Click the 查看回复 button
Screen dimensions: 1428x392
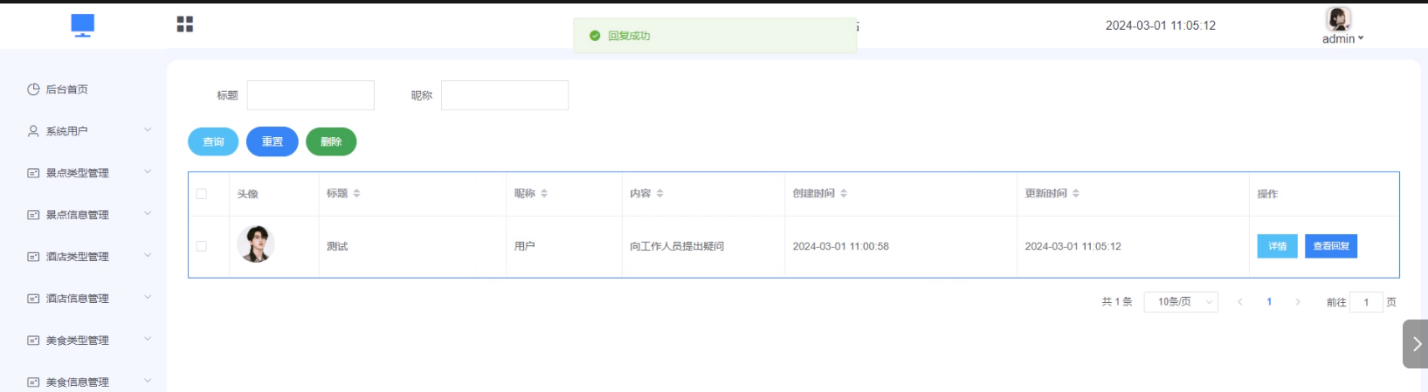coord(1331,246)
